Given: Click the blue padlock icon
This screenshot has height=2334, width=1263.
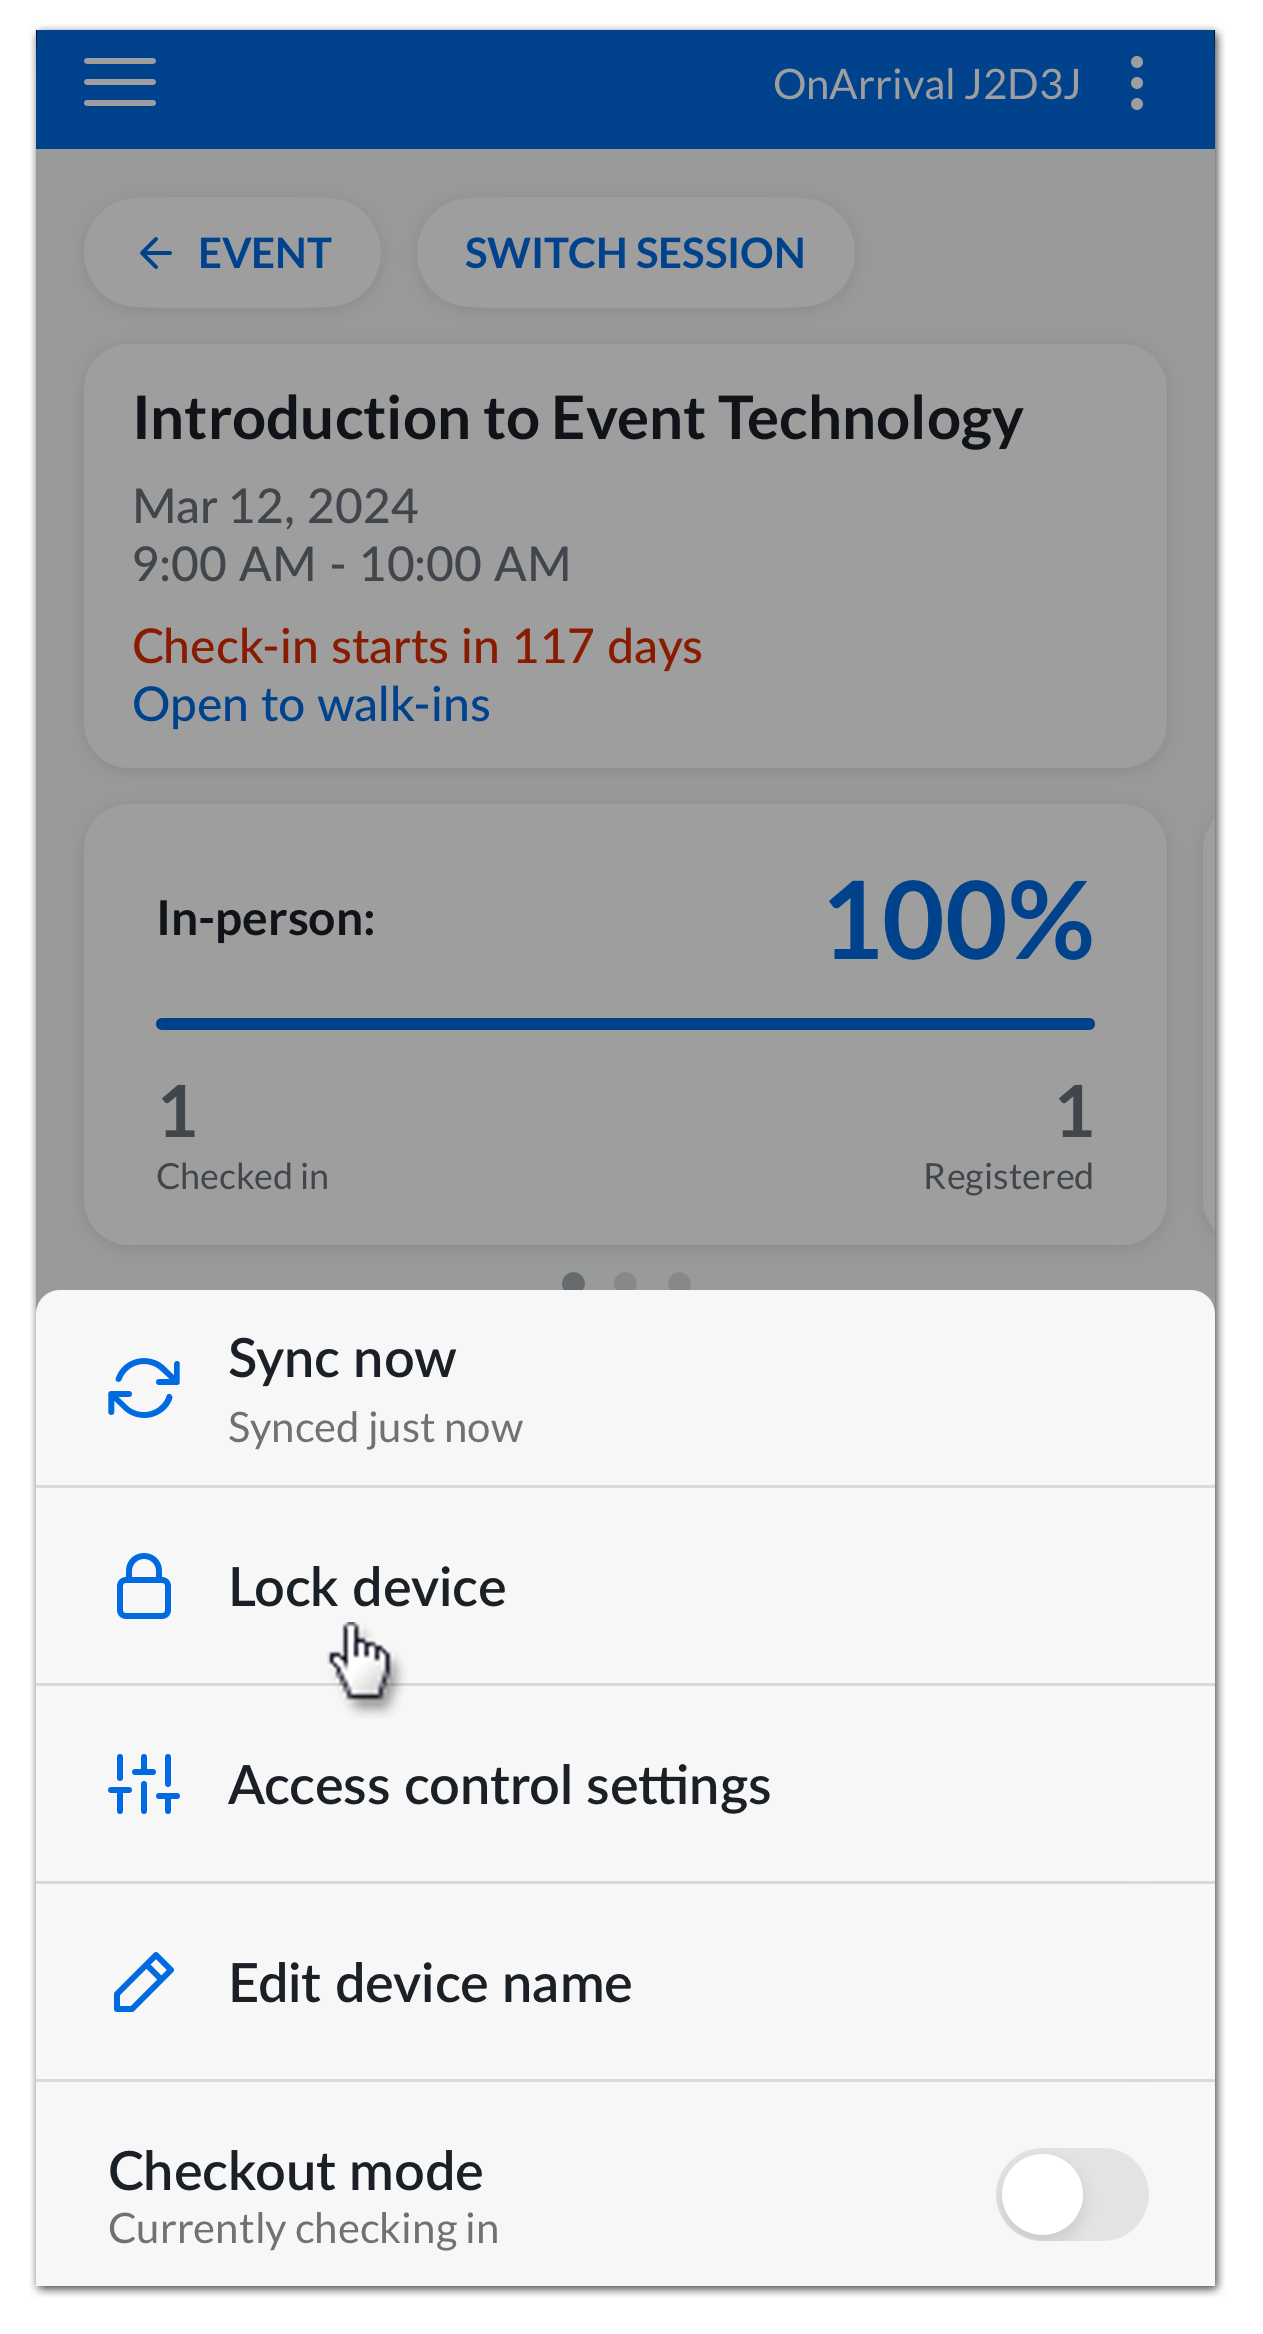Looking at the screenshot, I should tap(143, 1587).
